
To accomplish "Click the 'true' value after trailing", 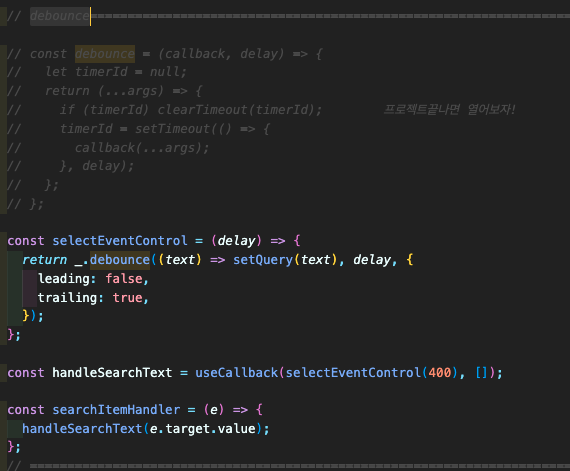I will (x=128, y=298).
